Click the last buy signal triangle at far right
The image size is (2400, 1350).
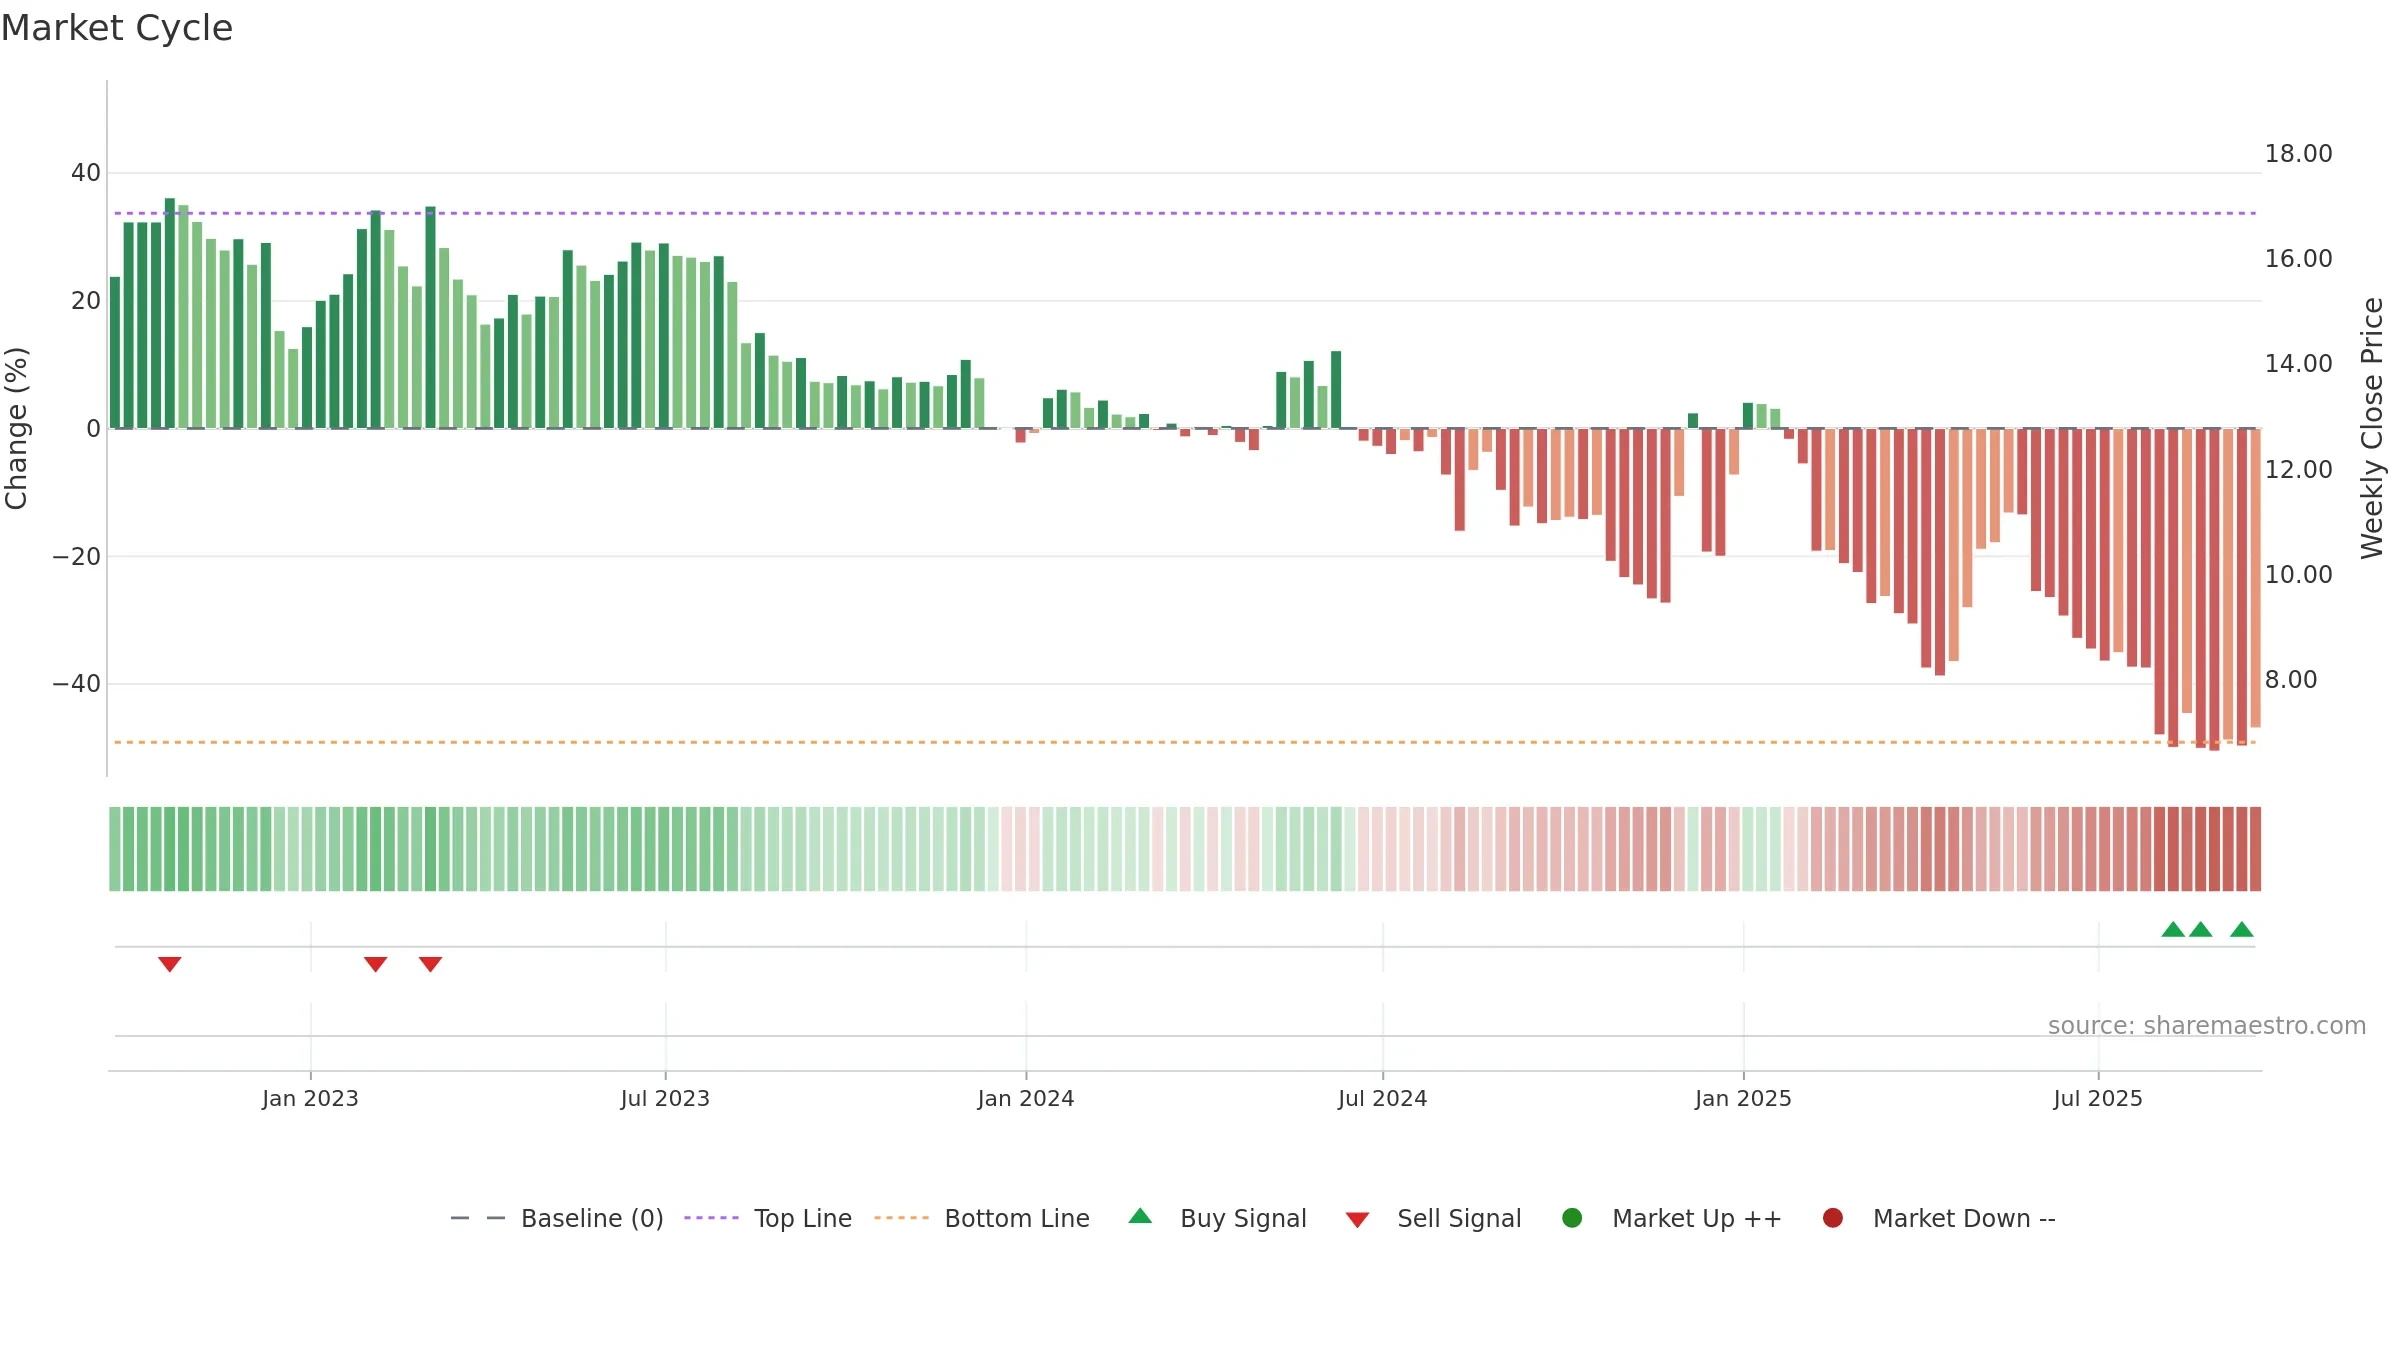coord(2242,929)
